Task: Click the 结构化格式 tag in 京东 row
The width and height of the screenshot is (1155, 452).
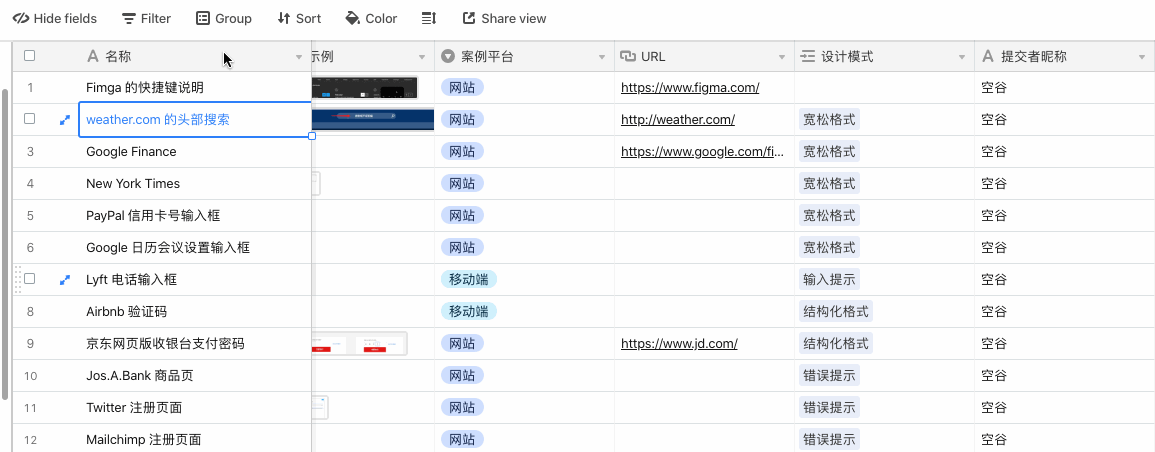Action: [836, 344]
